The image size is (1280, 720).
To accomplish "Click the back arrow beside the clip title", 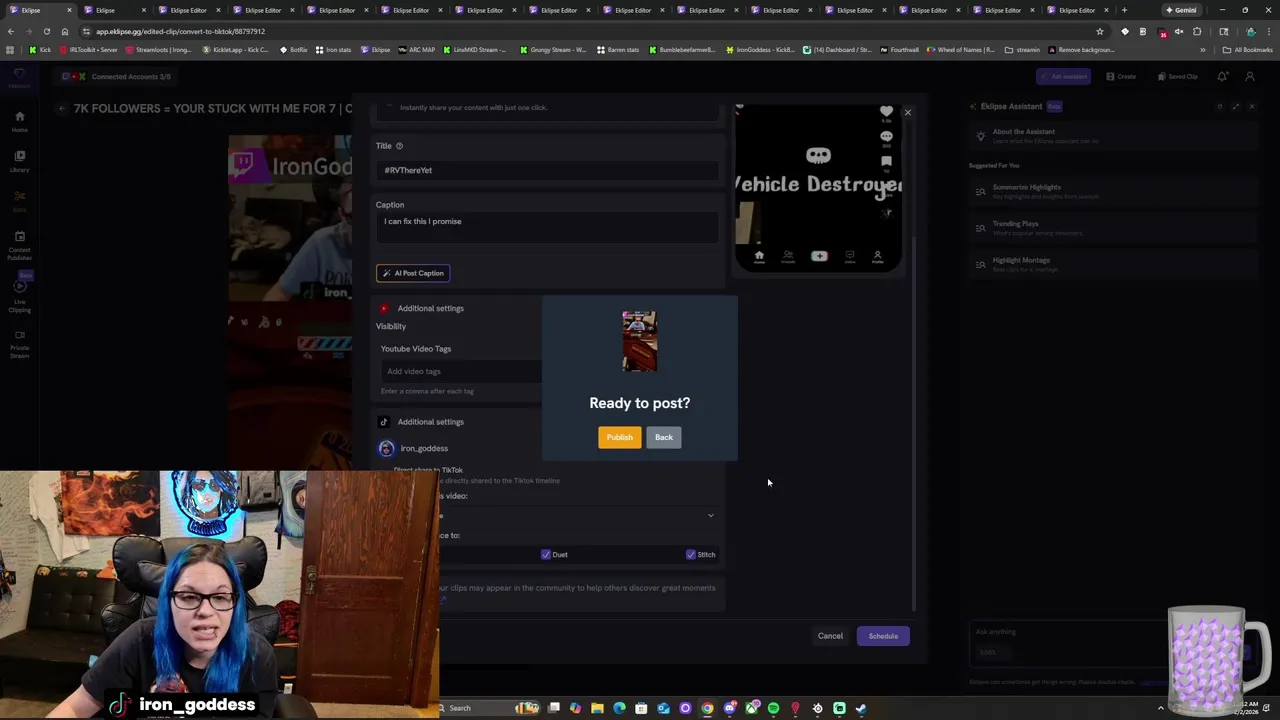I will pos(62,108).
